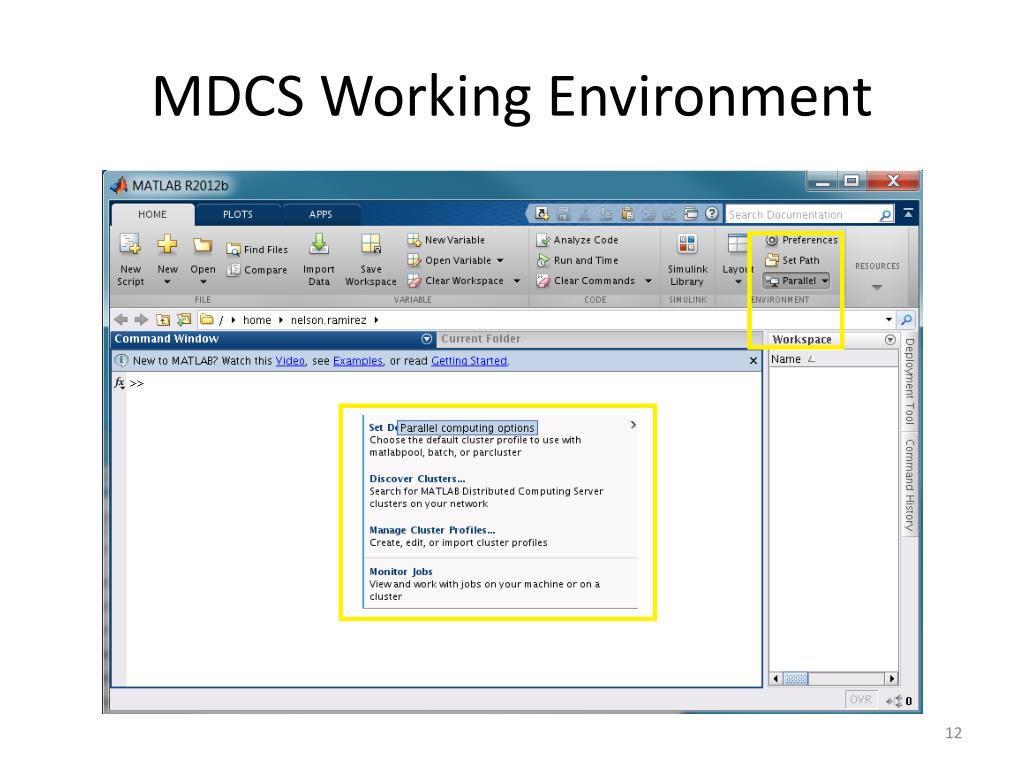Open the Clear Commands dropdown arrow
The image size is (1024, 768).
(x=648, y=281)
